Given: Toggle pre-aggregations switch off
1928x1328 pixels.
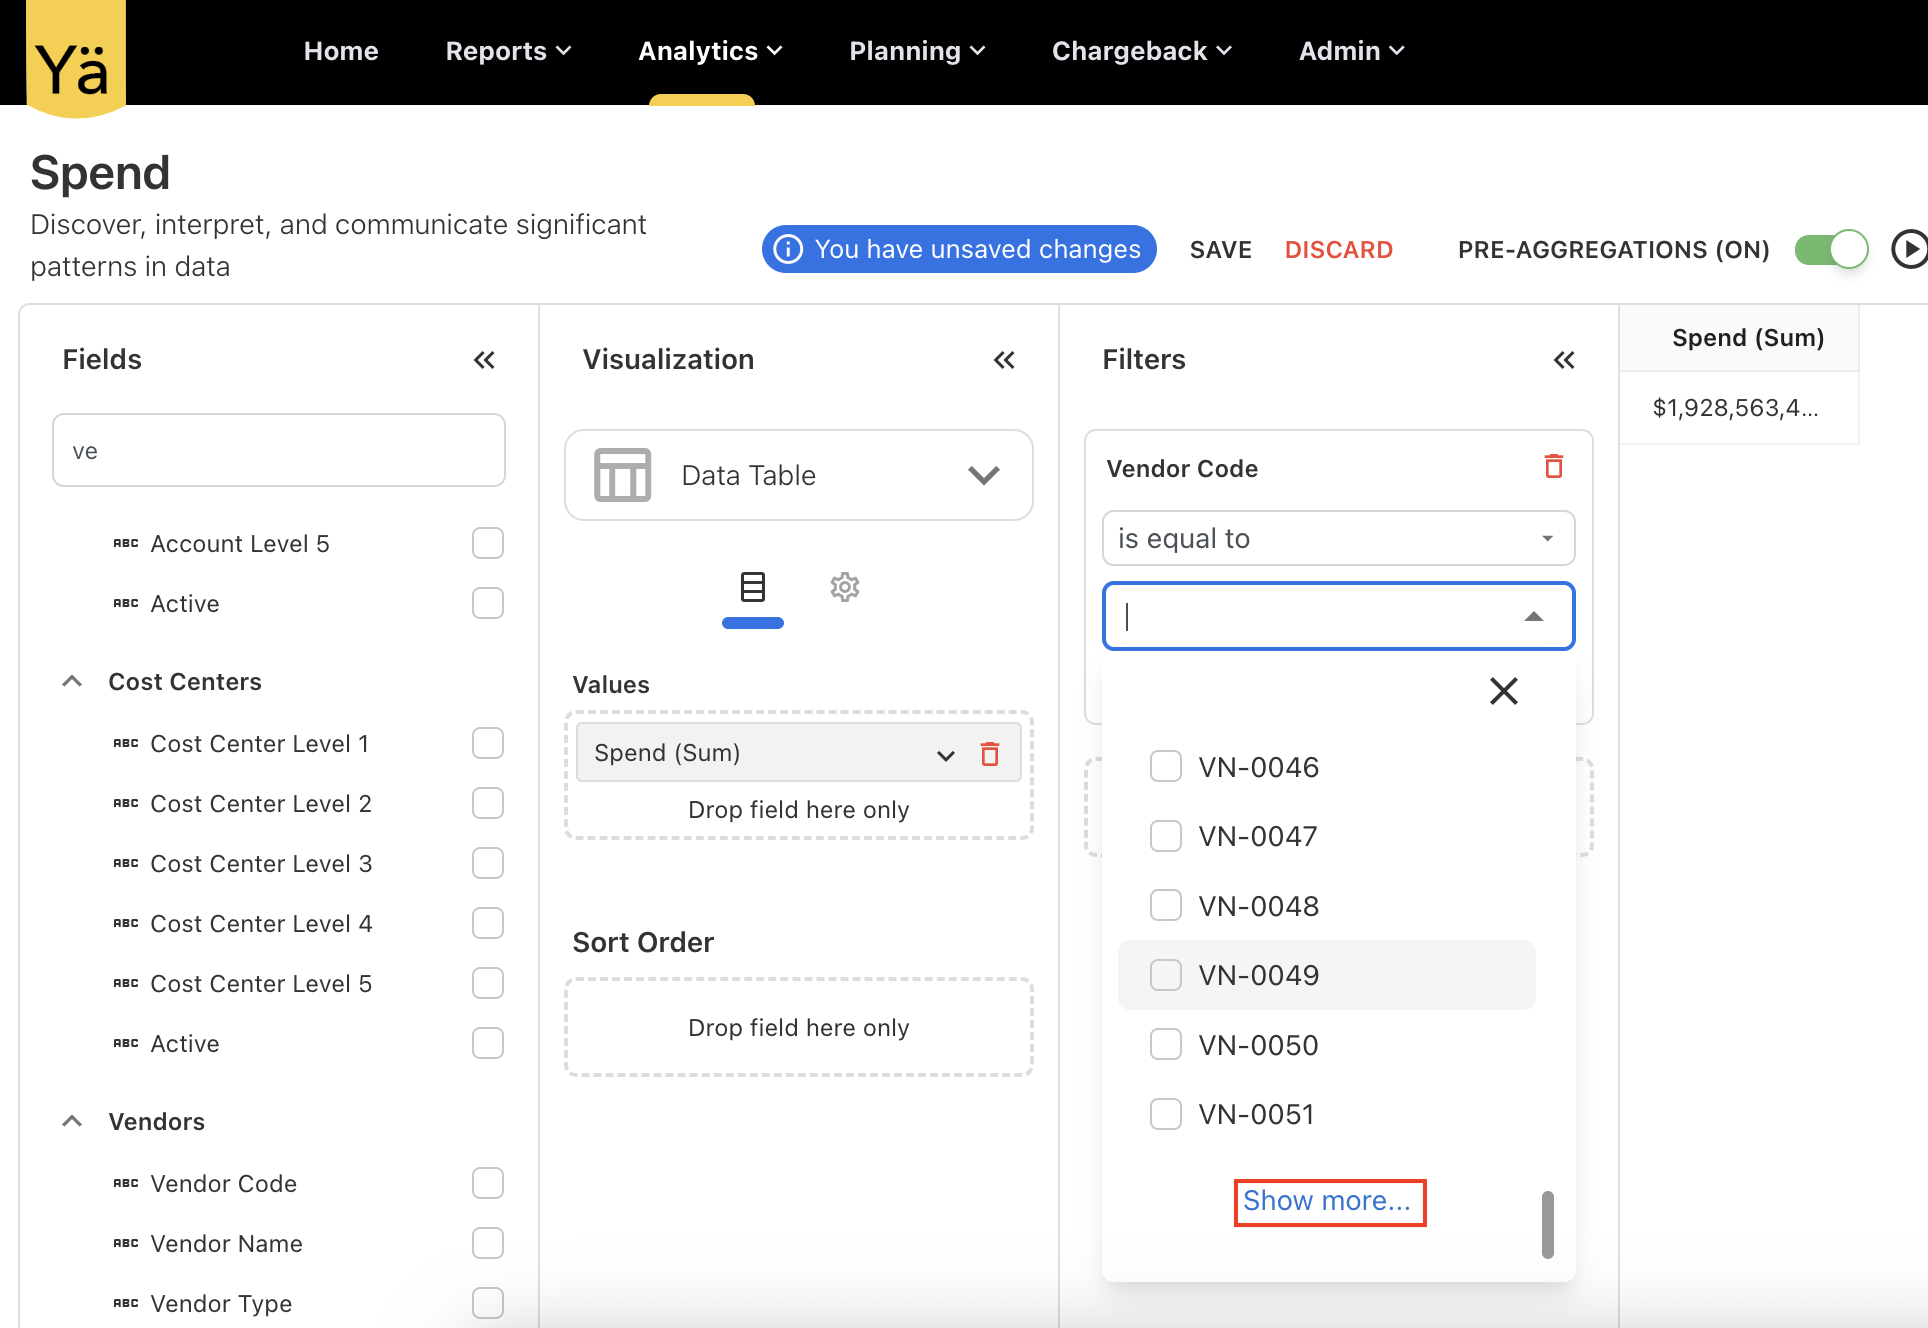Looking at the screenshot, I should [1831, 249].
